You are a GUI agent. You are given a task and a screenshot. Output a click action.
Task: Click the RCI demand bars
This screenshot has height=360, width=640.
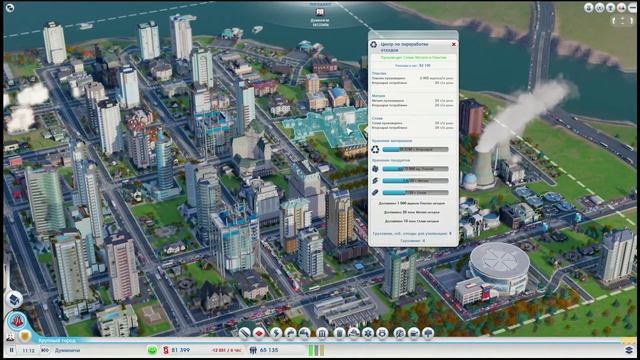tap(316, 350)
